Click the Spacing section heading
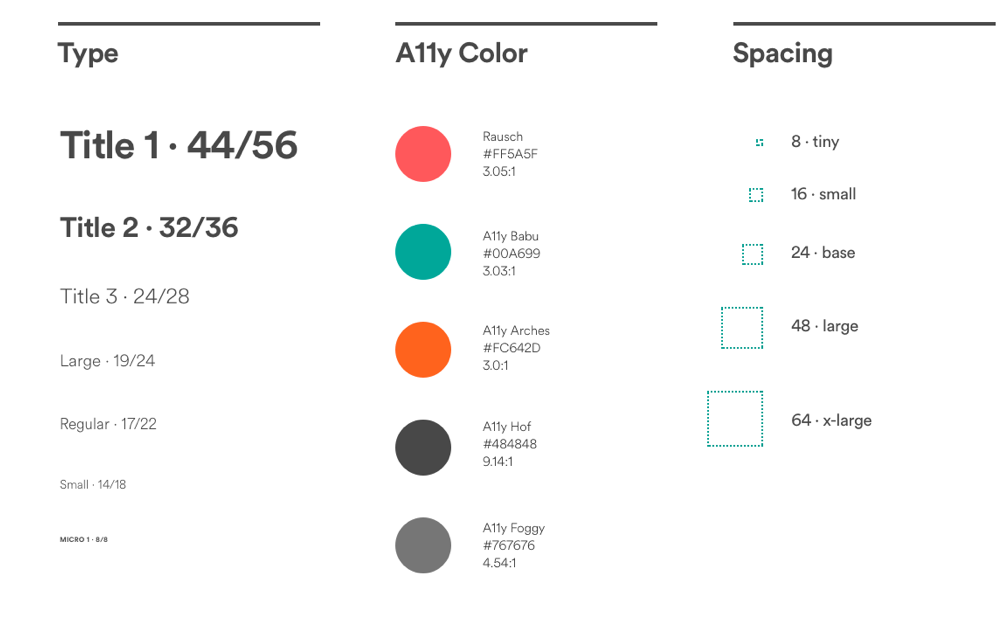Image resolution: width=999 pixels, height=618 pixels. point(783,54)
